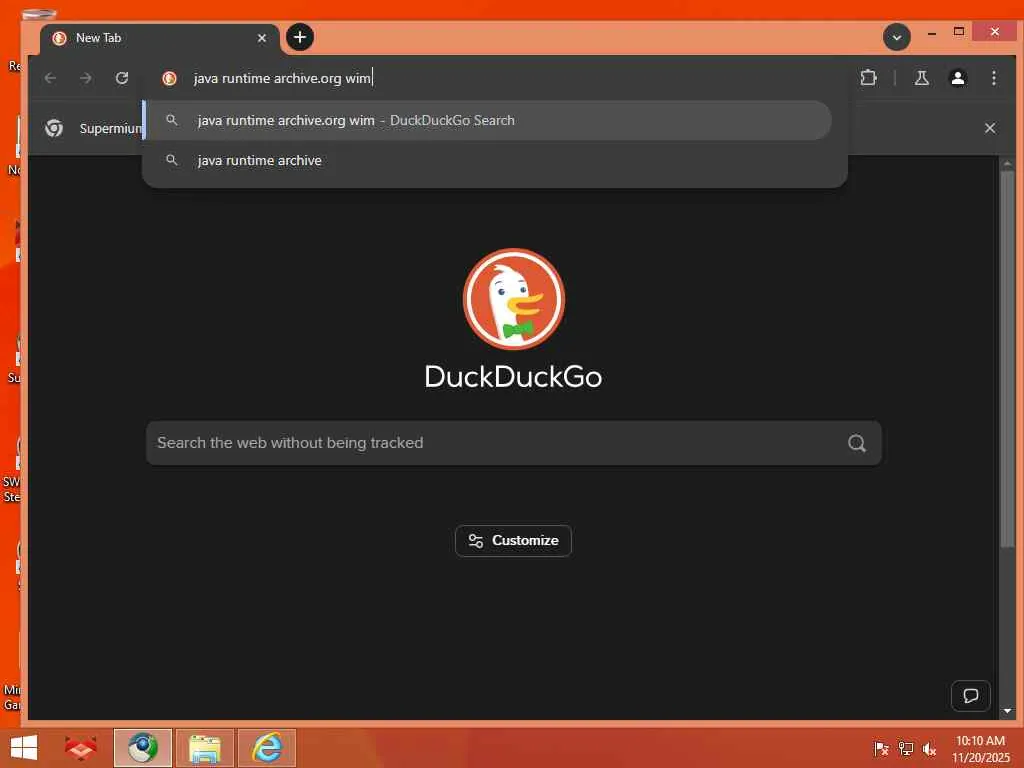Click the search magnifier in searchbox
Screen dimensions: 1024x768
click(x=857, y=443)
